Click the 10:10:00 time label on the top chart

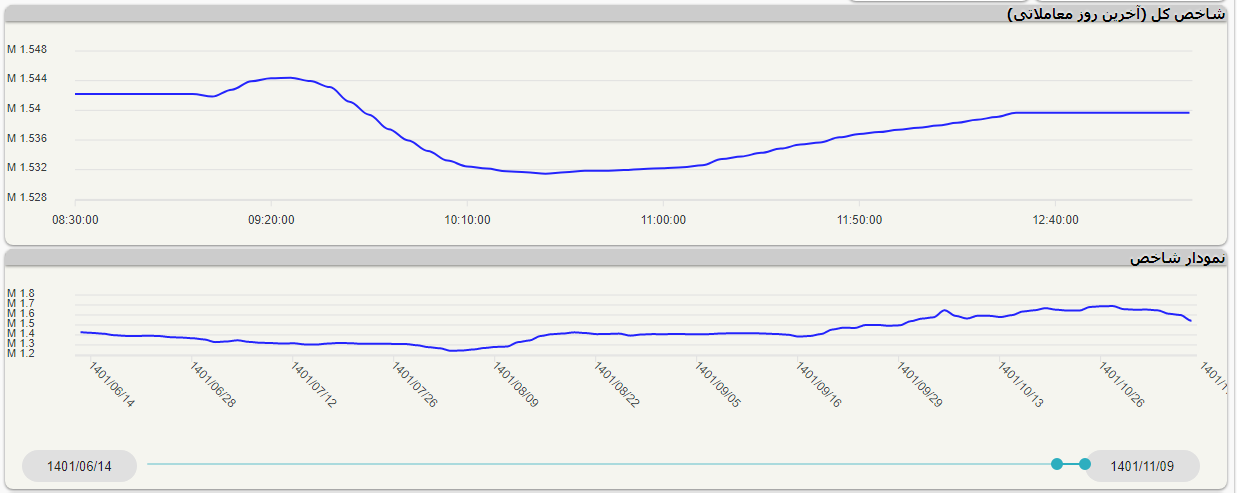click(x=467, y=220)
